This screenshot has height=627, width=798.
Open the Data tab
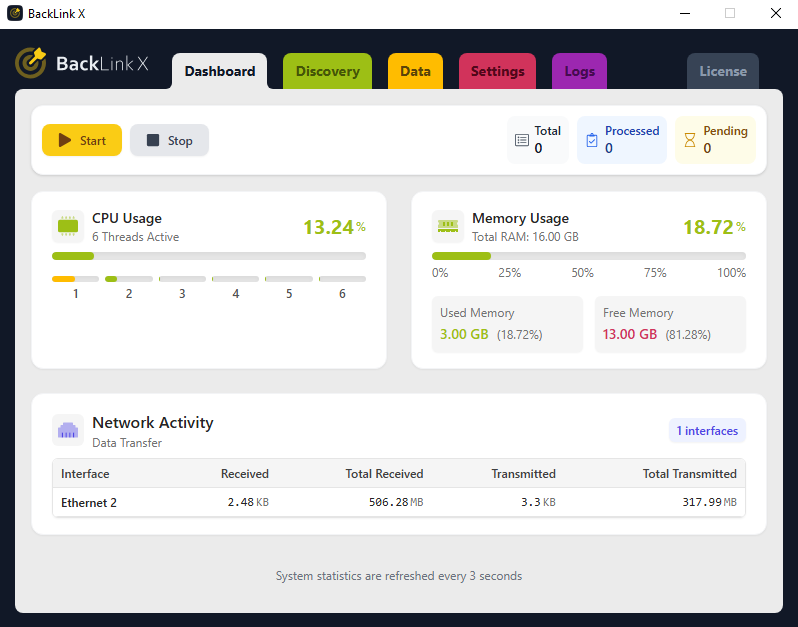[415, 71]
